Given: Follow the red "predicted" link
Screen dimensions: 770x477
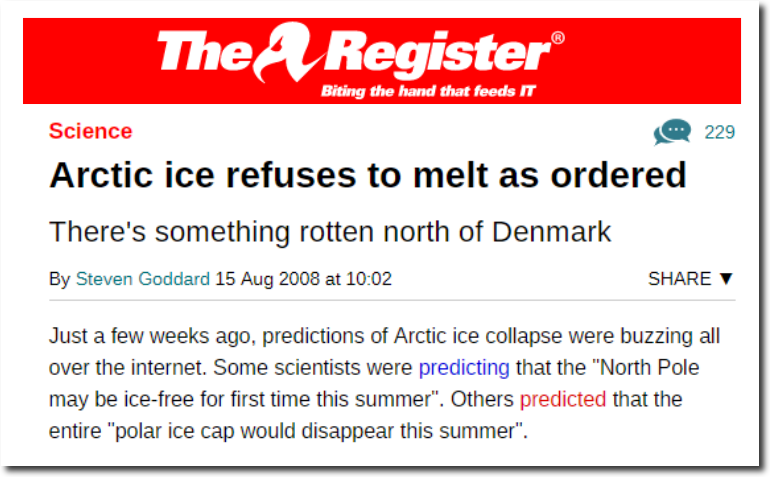Looking at the screenshot, I should pos(563,399).
